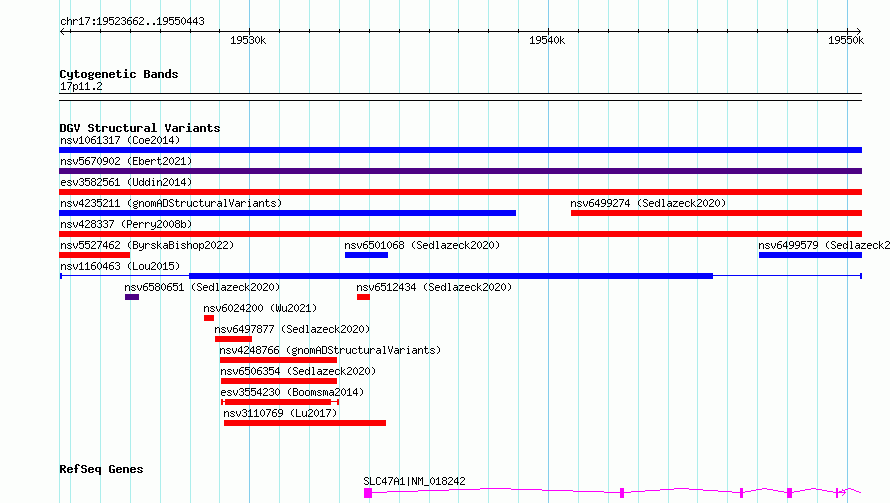890x503 pixels.
Task: Click the nsv4235211 (gnomADStructuralVariants) label
Action: coord(171,203)
